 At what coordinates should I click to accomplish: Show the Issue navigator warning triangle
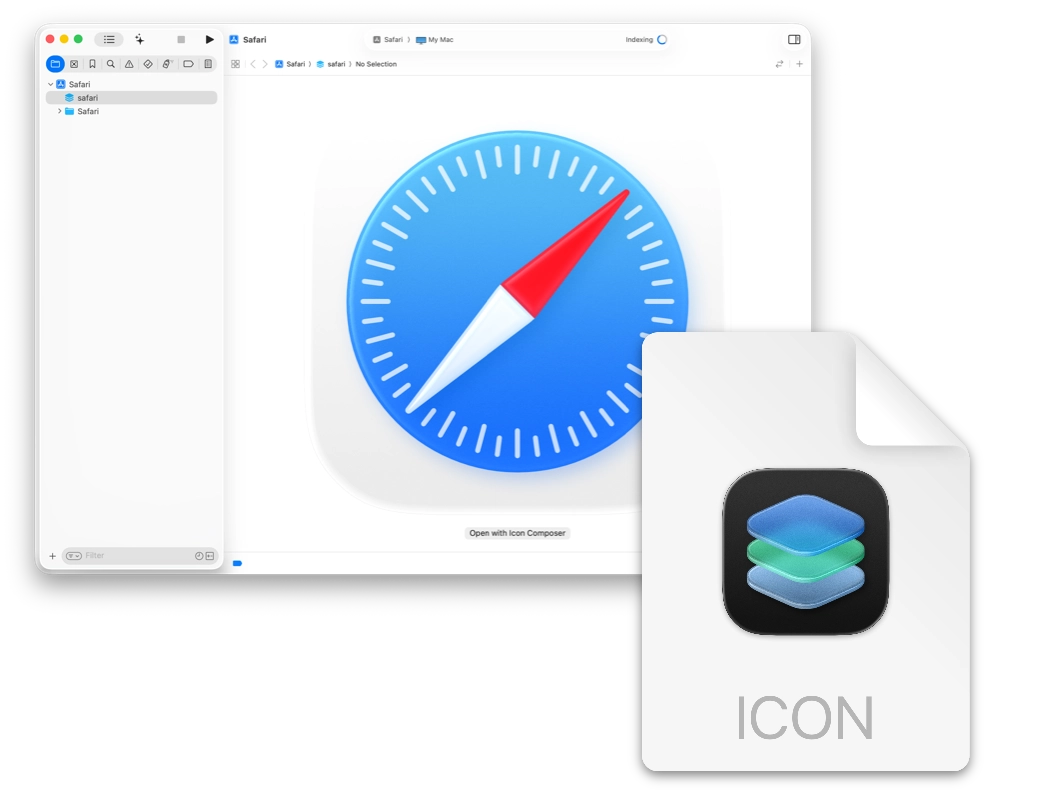click(x=128, y=63)
